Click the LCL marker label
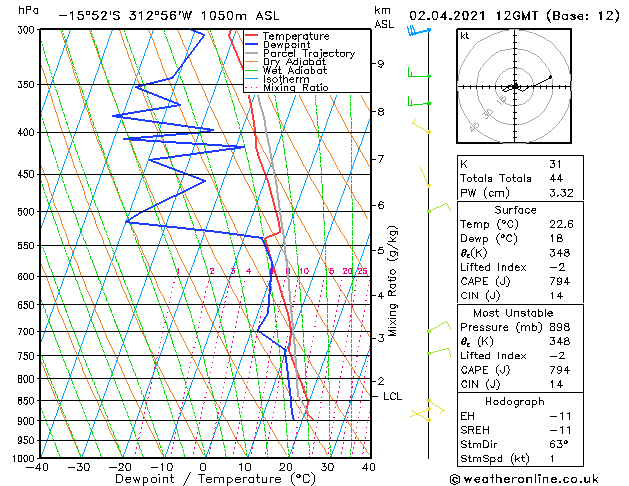 tap(392, 396)
